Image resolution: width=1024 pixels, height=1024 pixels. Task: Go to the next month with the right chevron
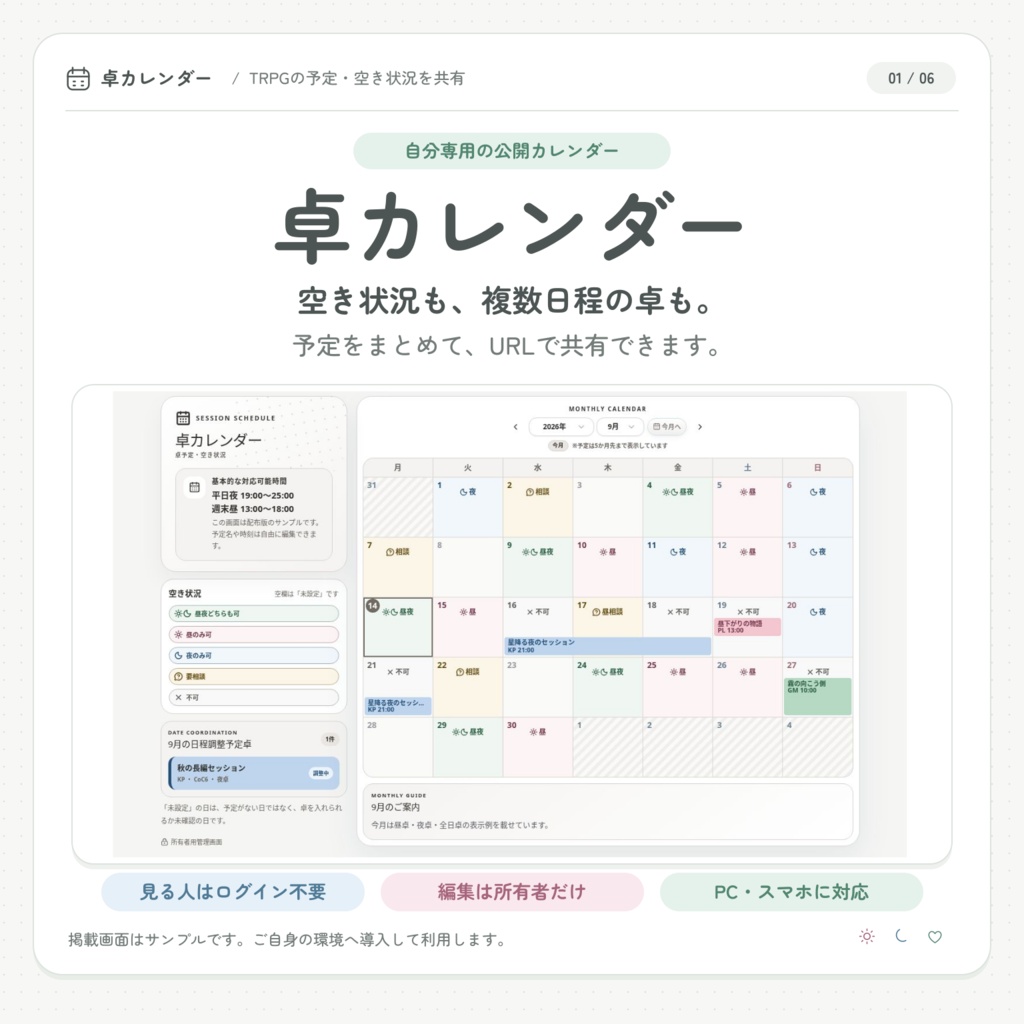pyautogui.click(x=700, y=427)
